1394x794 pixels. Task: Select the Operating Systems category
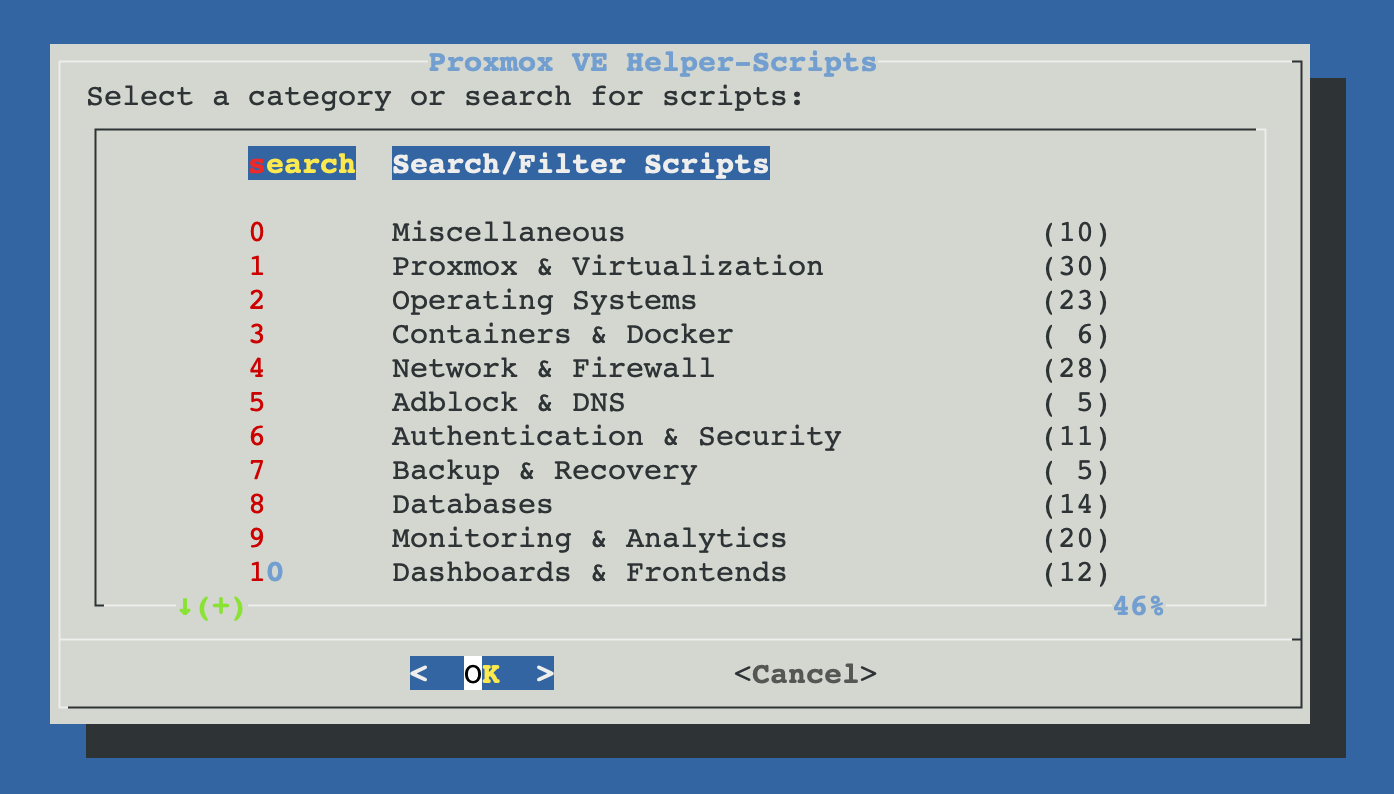(543, 301)
